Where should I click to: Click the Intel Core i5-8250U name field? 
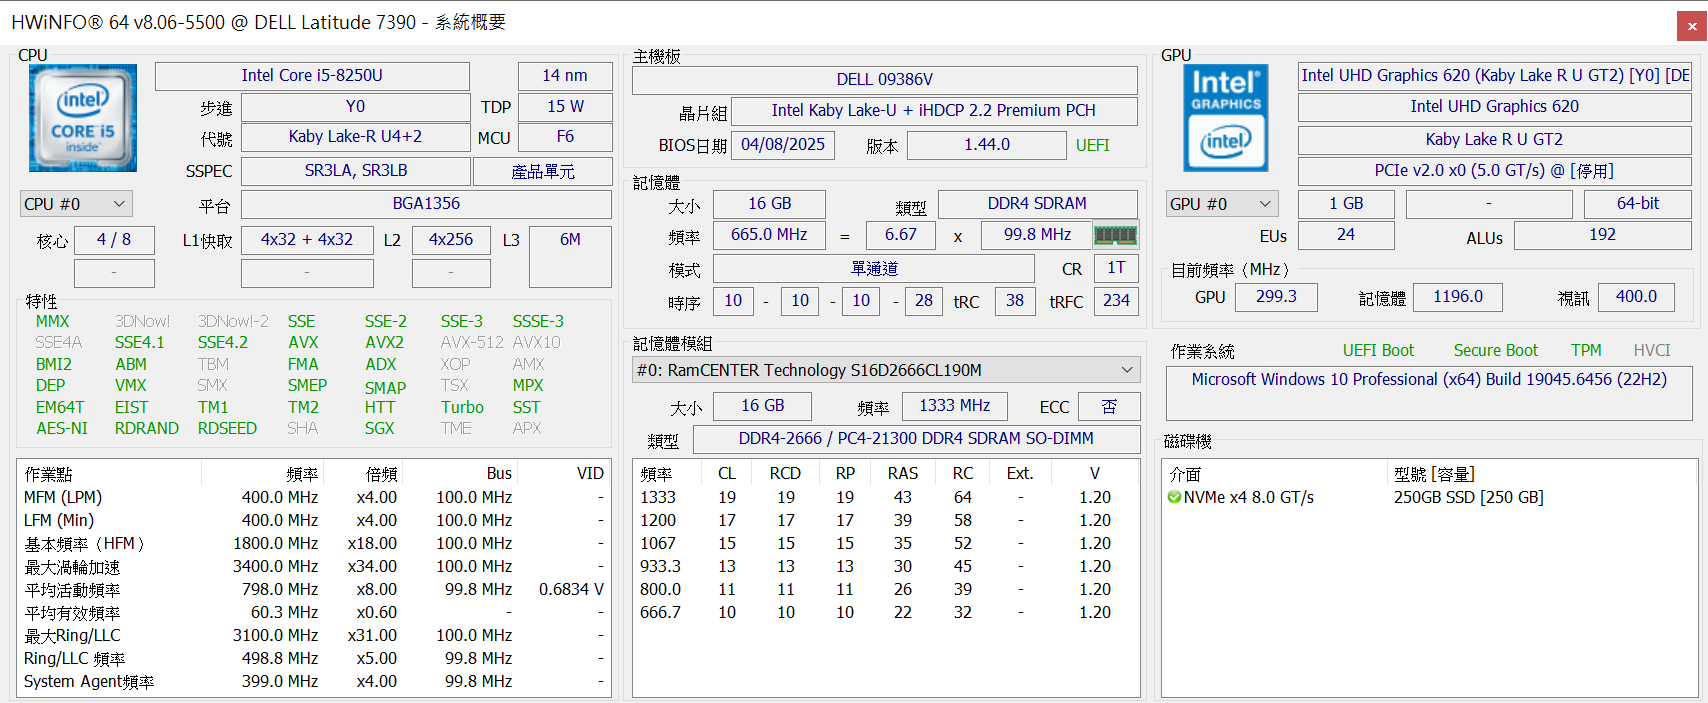tap(312, 76)
